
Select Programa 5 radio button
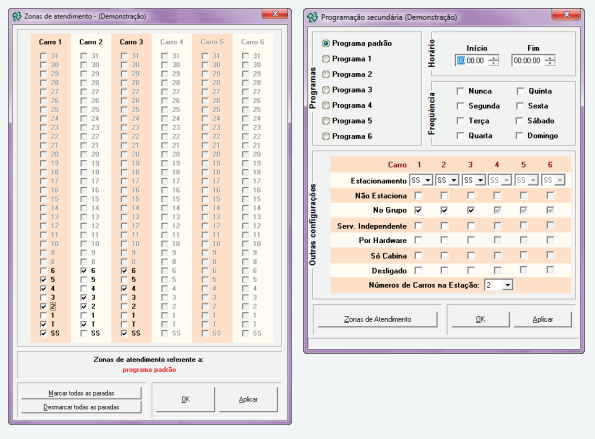(326, 121)
